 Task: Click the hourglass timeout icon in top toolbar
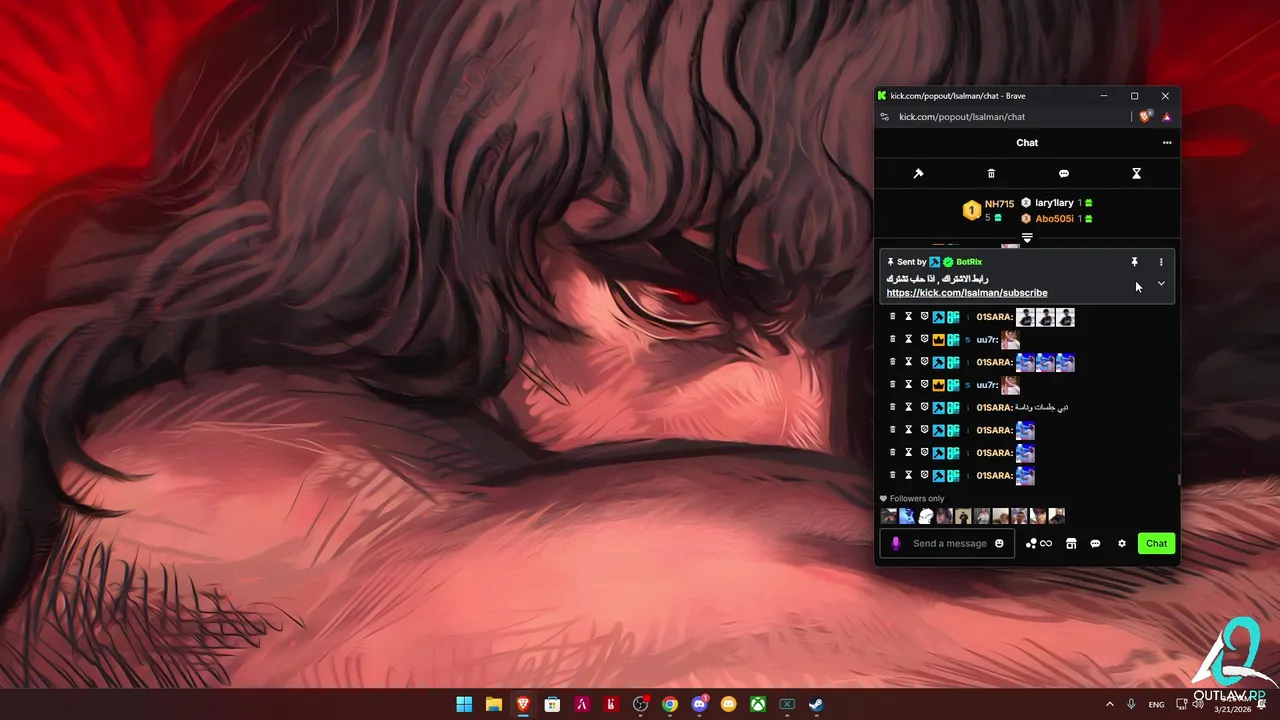coord(1136,173)
